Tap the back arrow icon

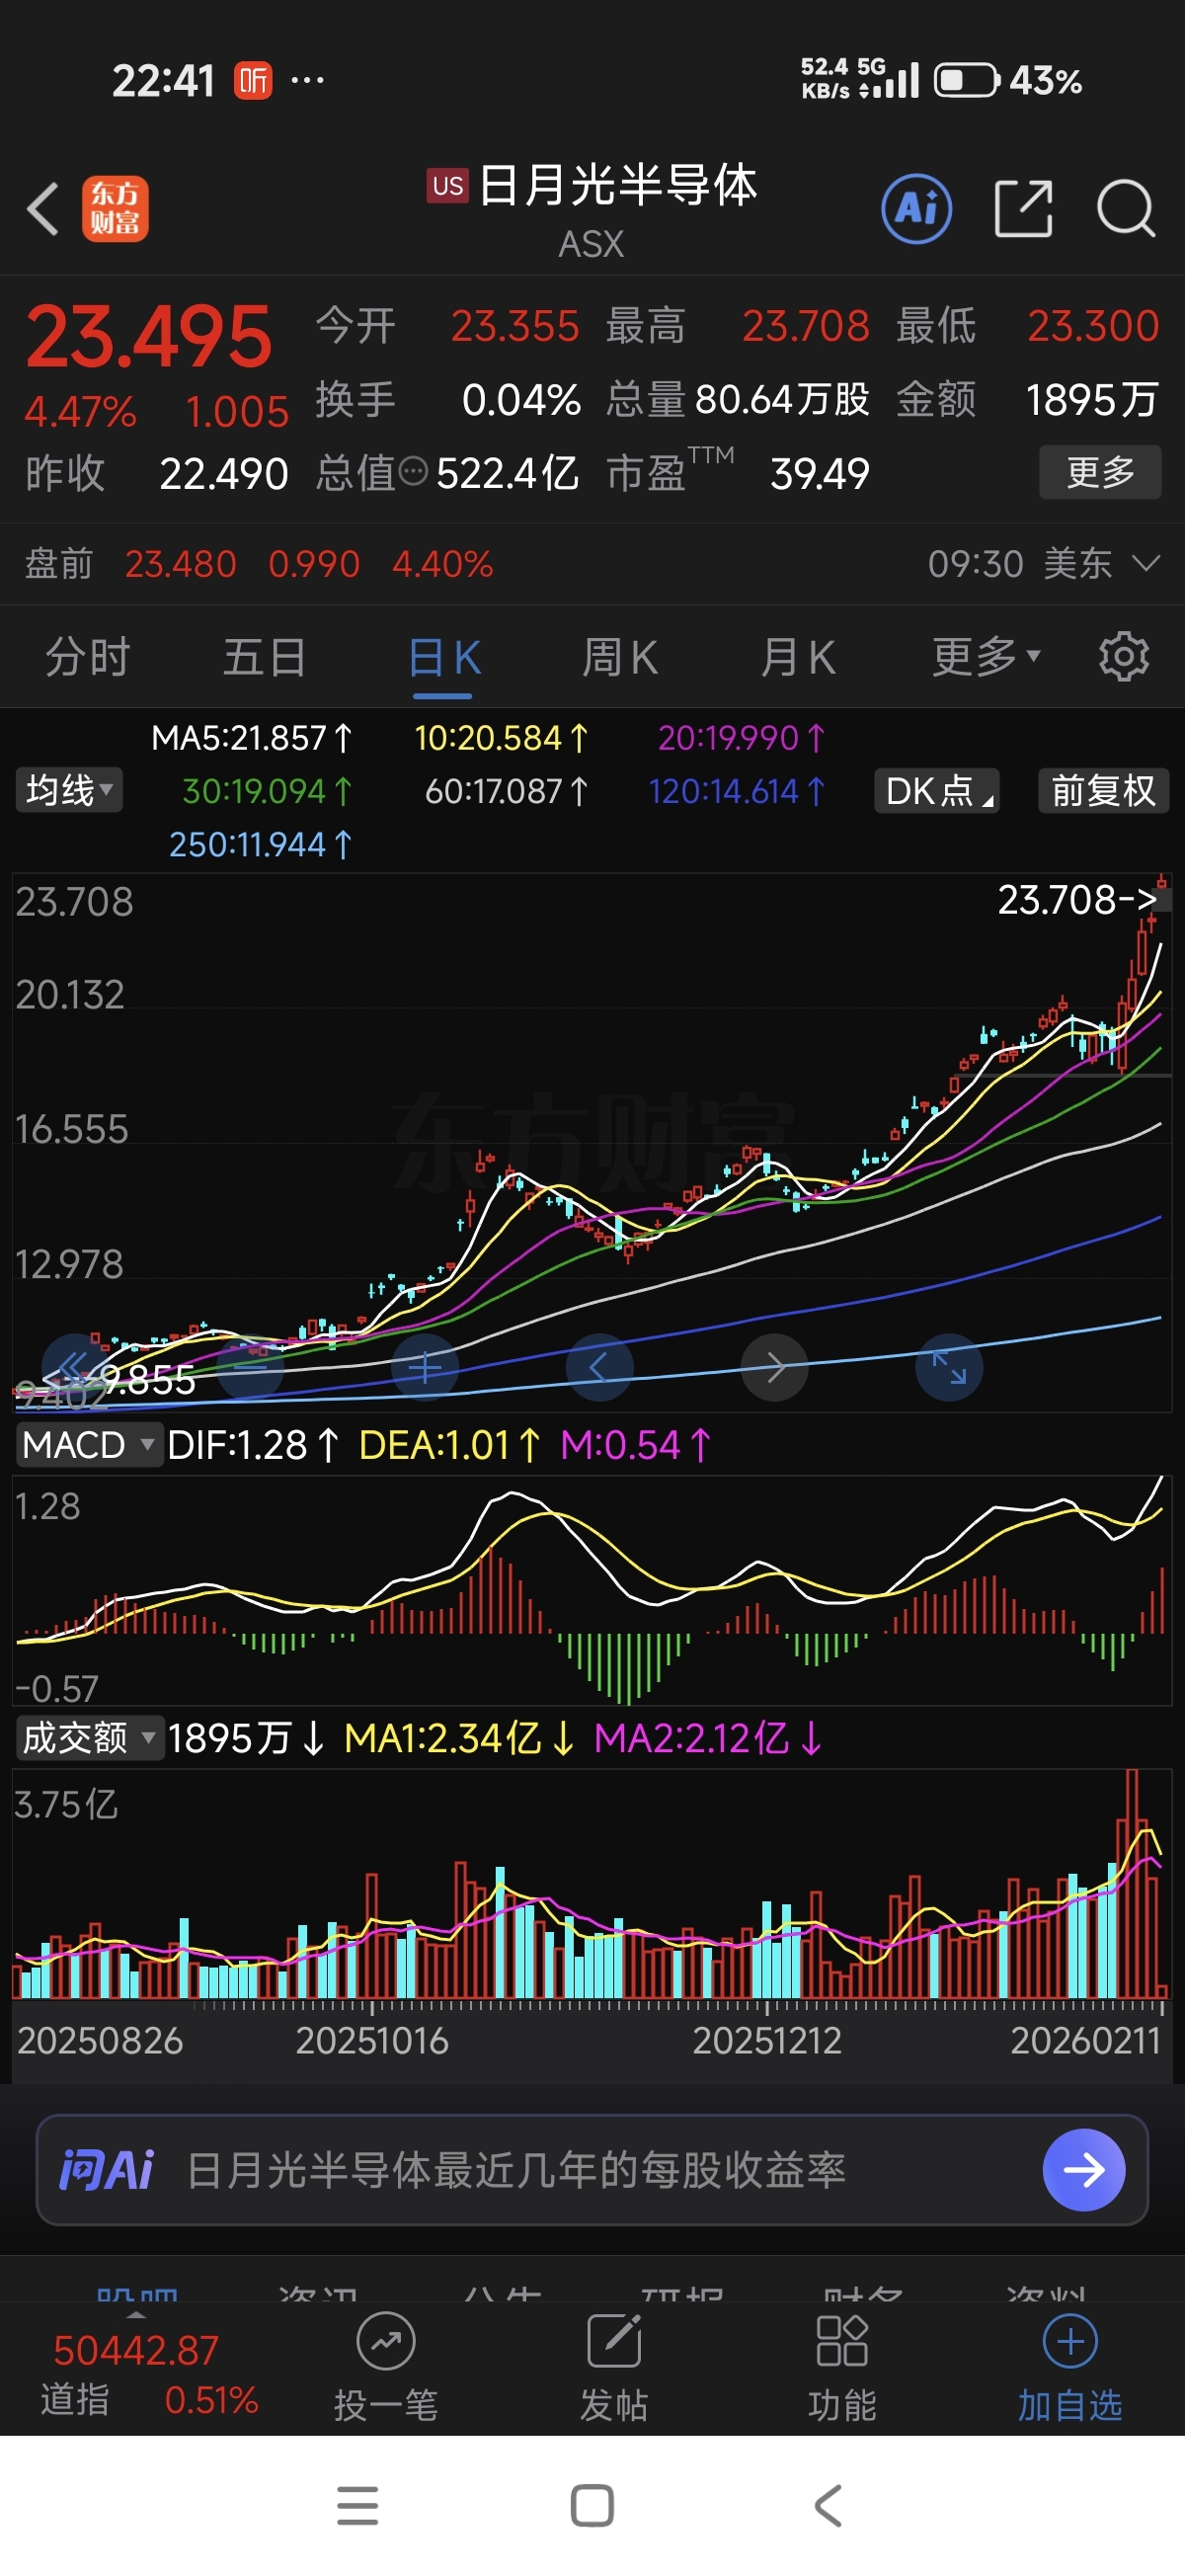click(43, 209)
